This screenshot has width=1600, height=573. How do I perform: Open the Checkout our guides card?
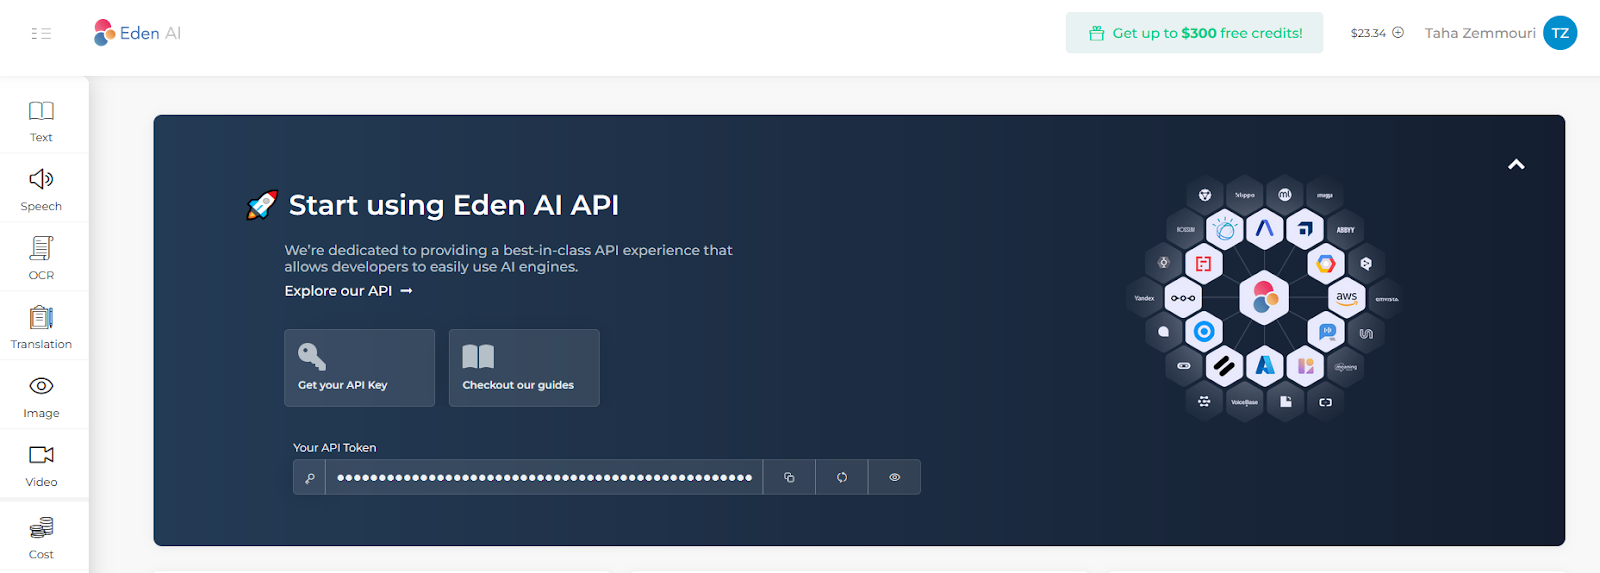click(524, 368)
